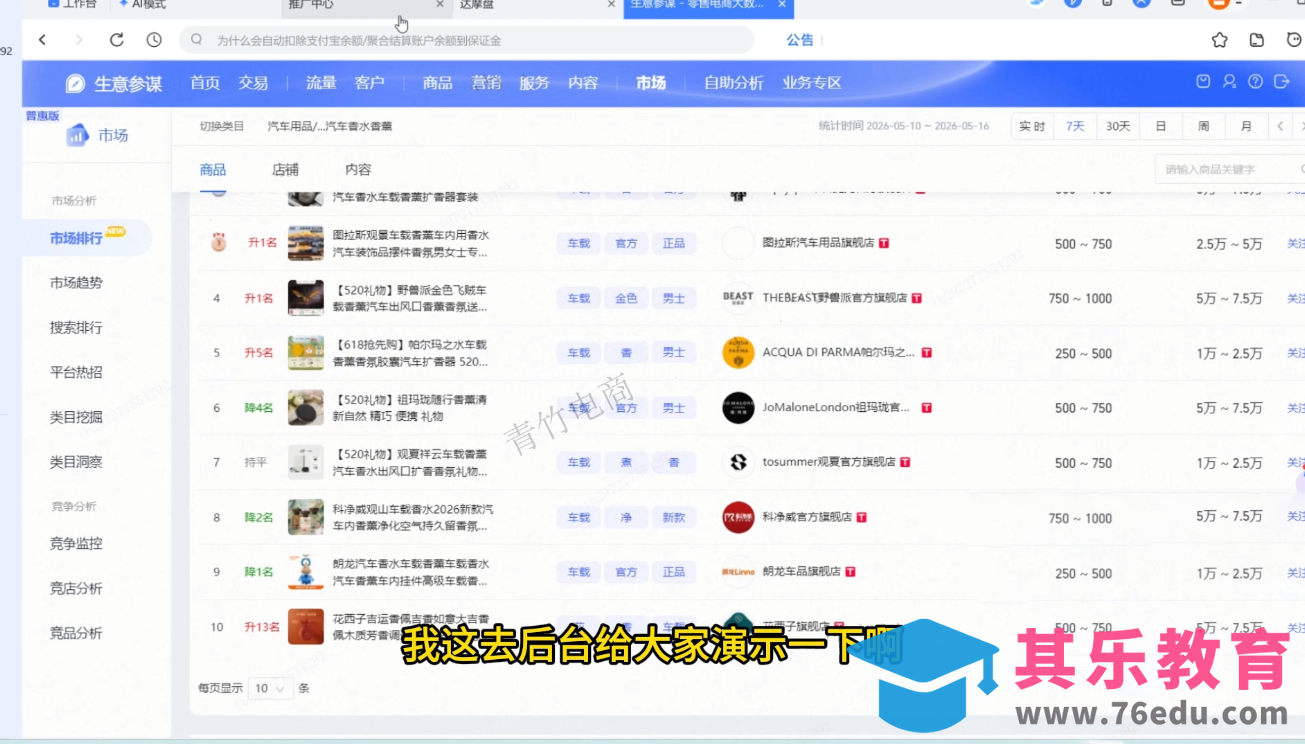This screenshot has width=1305, height=744.
Task: Click the browser forward arrow
Action: pyautogui.click(x=79, y=40)
